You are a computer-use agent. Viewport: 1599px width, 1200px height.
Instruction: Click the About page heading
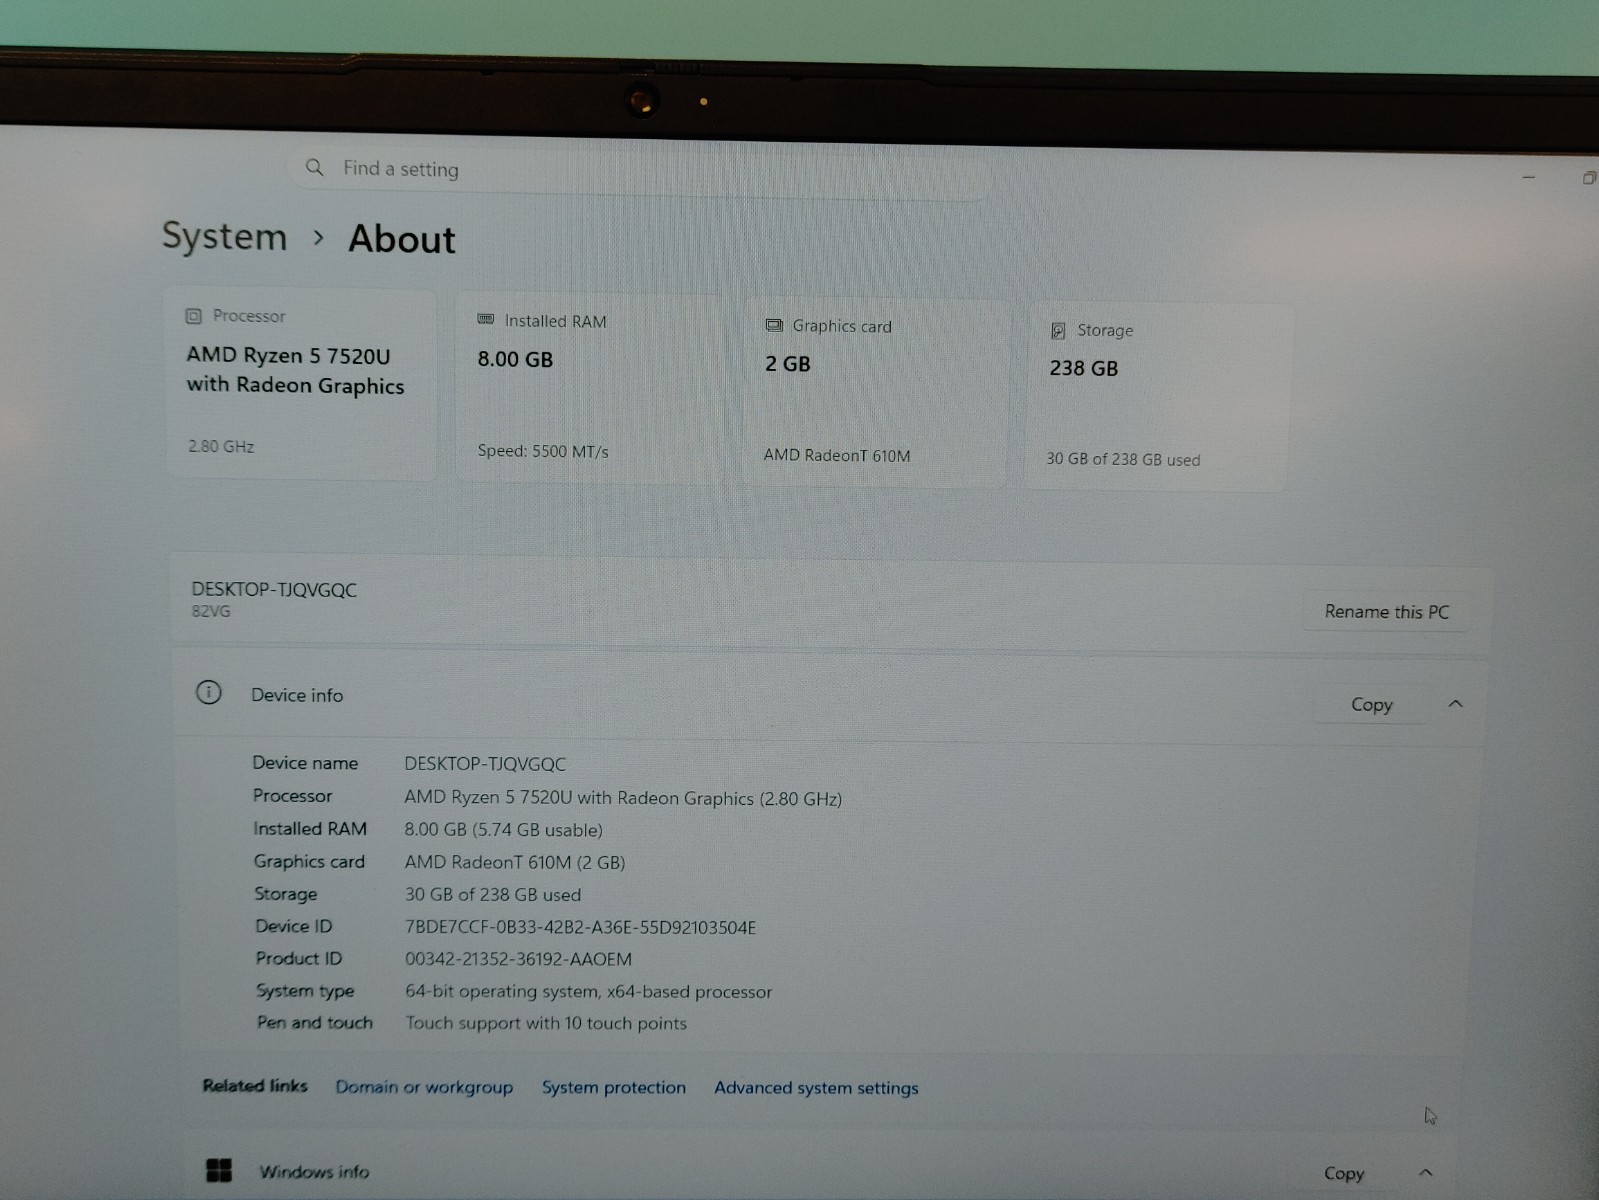(402, 239)
